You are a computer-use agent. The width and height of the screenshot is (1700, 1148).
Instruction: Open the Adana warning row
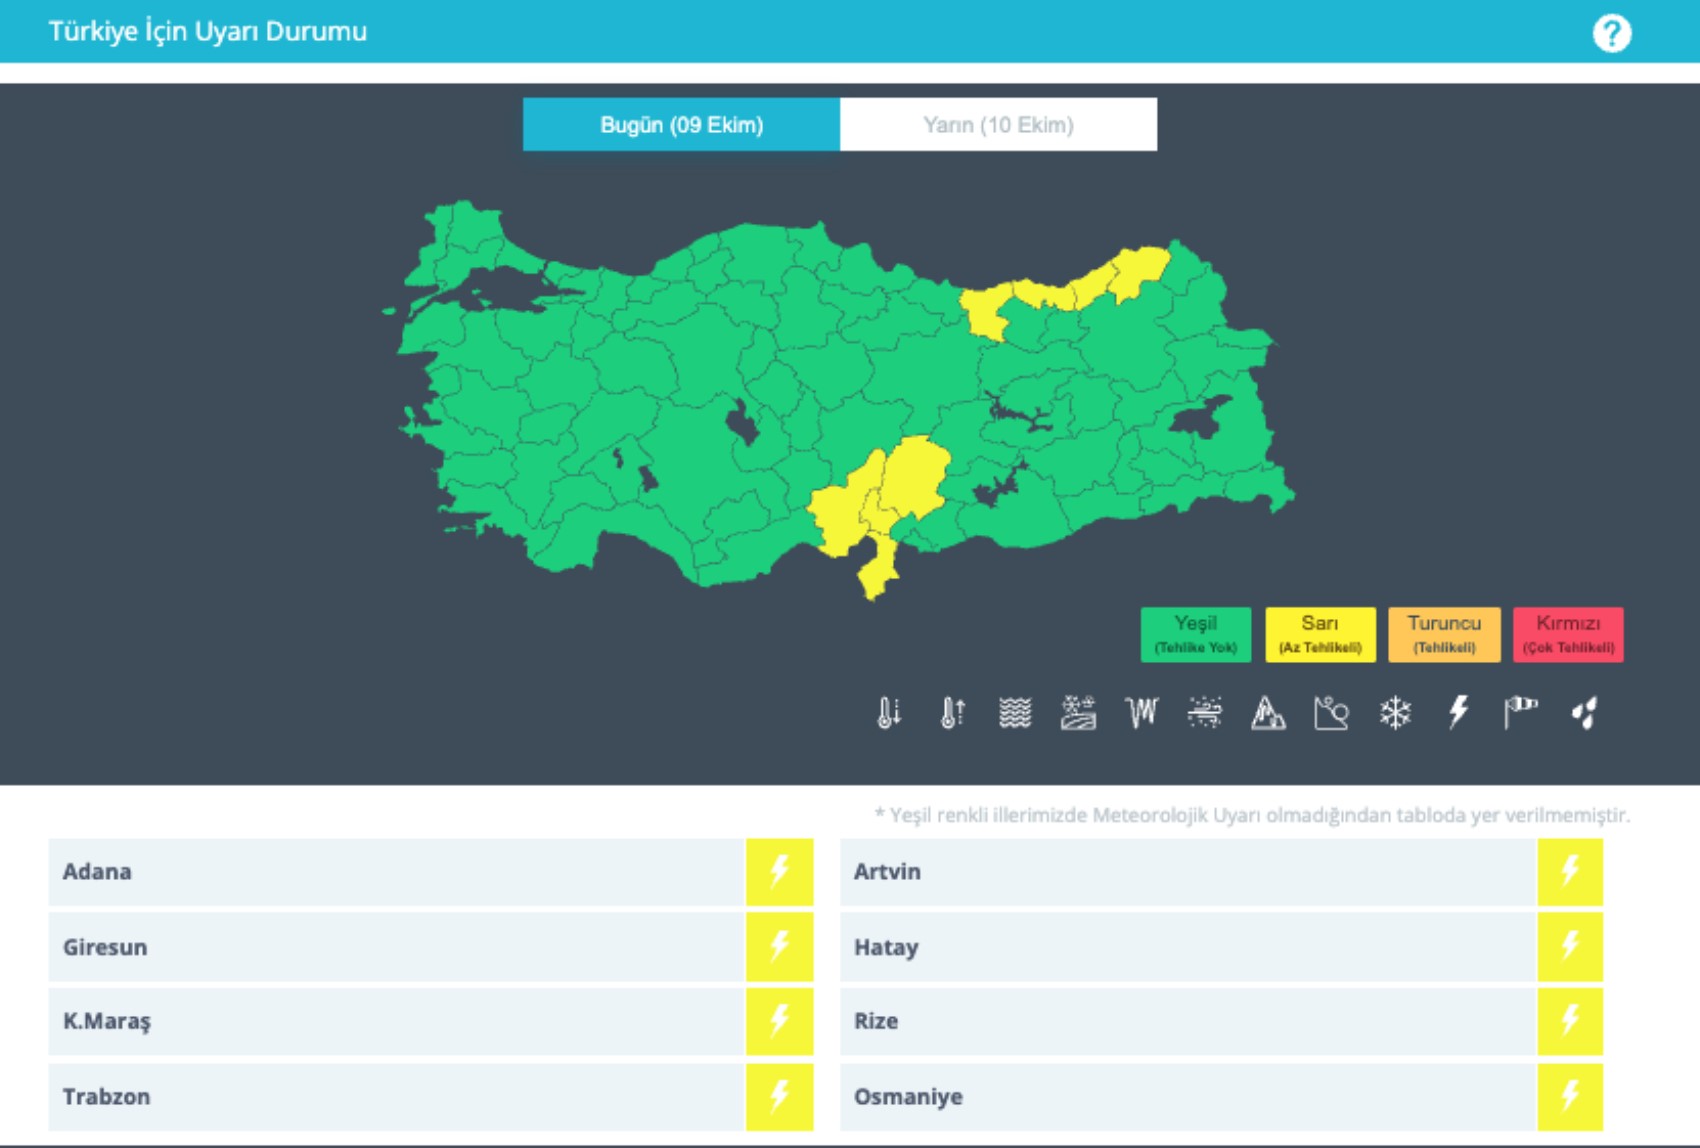[x=396, y=872]
